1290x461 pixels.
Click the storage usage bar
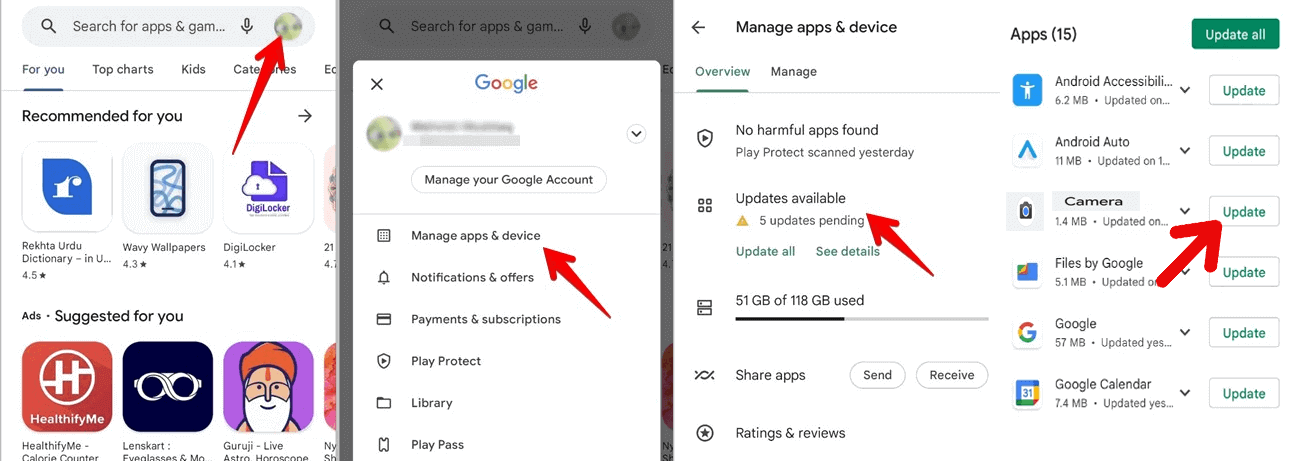pos(861,319)
